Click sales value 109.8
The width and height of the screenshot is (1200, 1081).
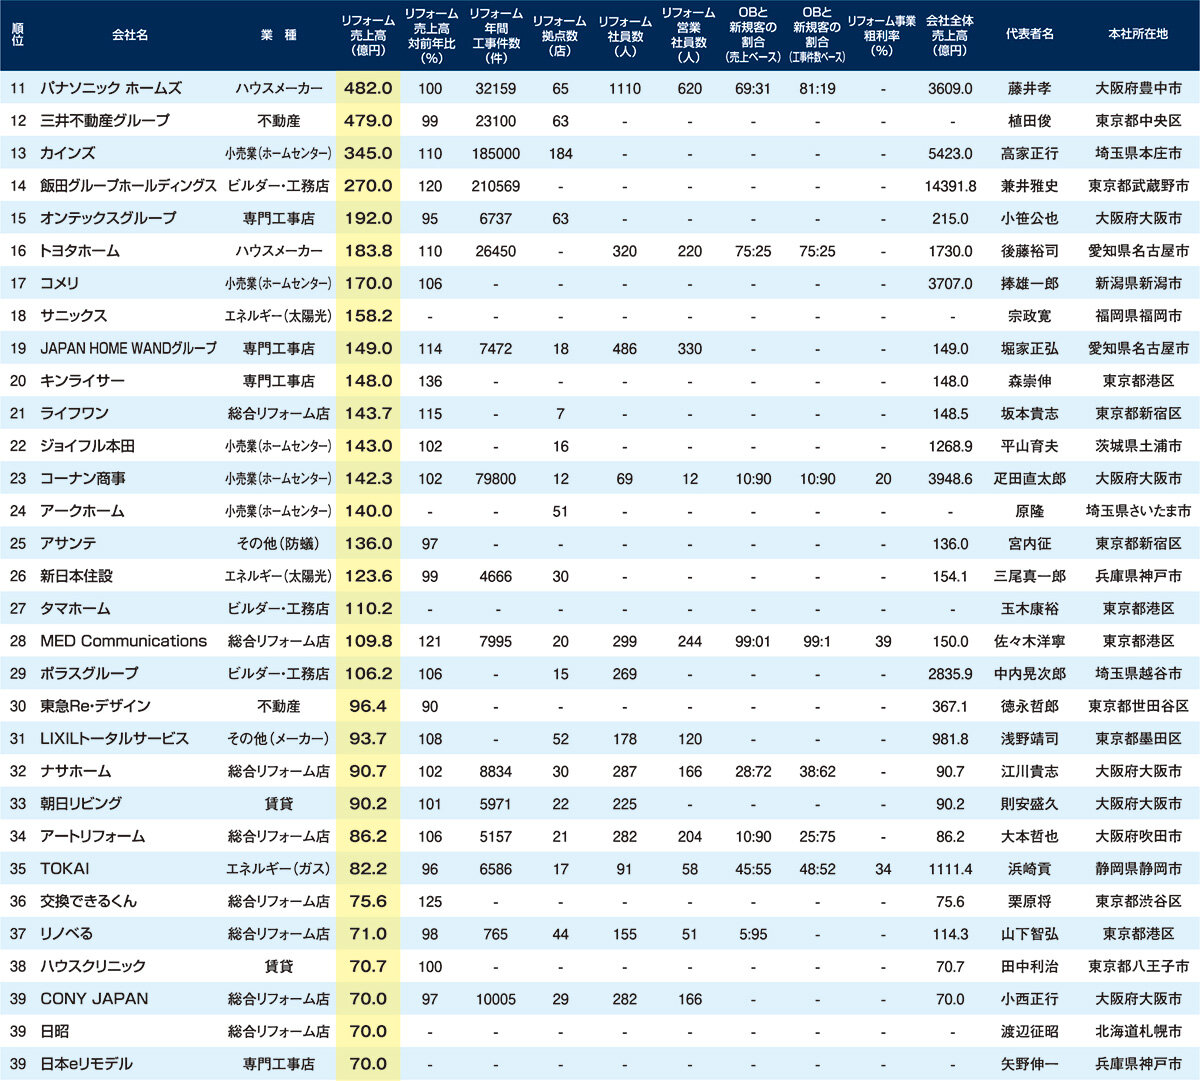pyautogui.click(x=368, y=641)
